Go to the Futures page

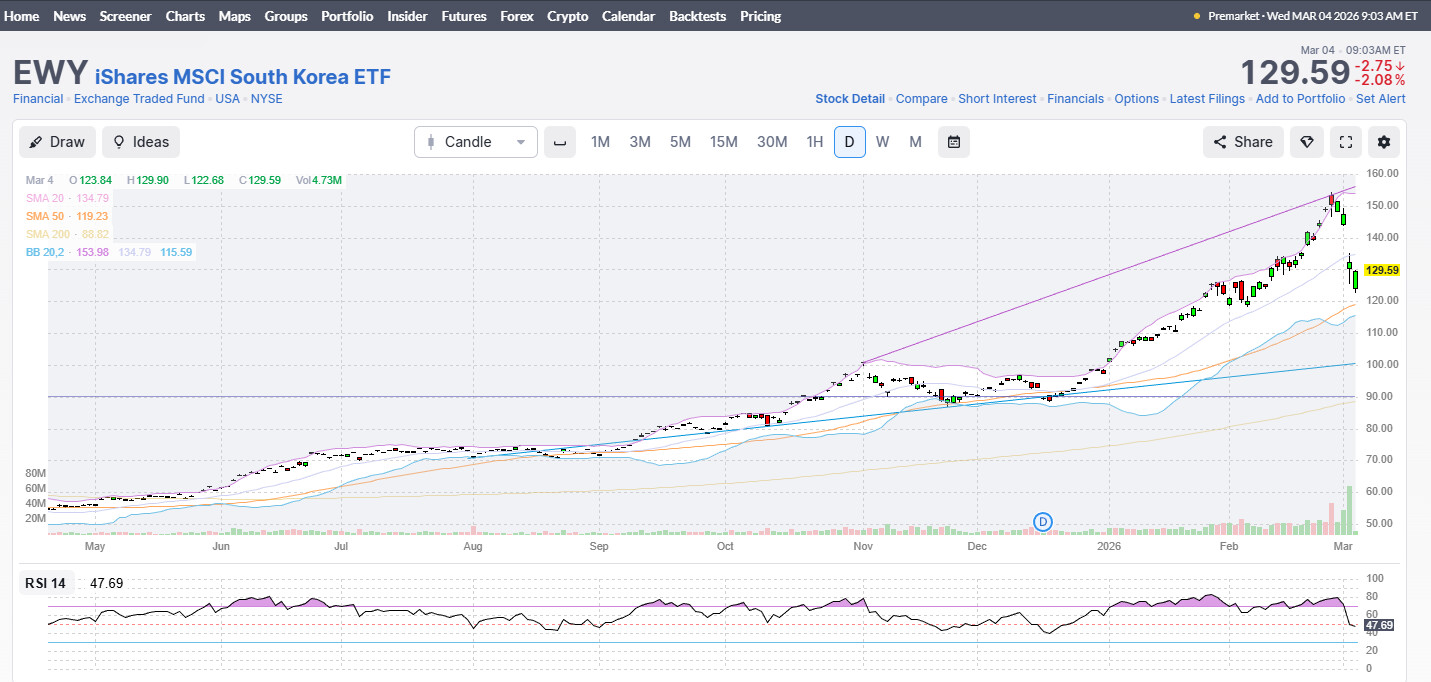(464, 16)
